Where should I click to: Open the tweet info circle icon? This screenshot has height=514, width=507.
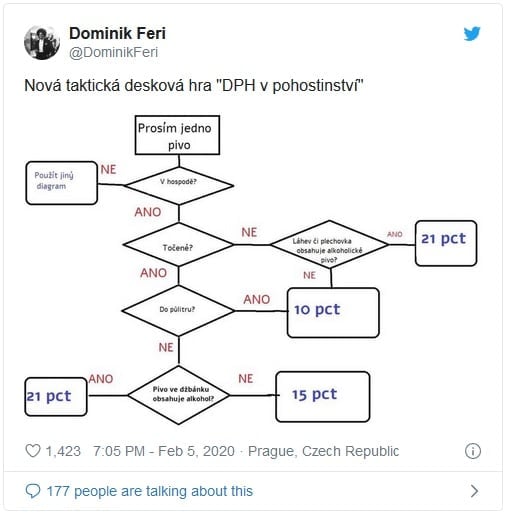click(x=473, y=451)
